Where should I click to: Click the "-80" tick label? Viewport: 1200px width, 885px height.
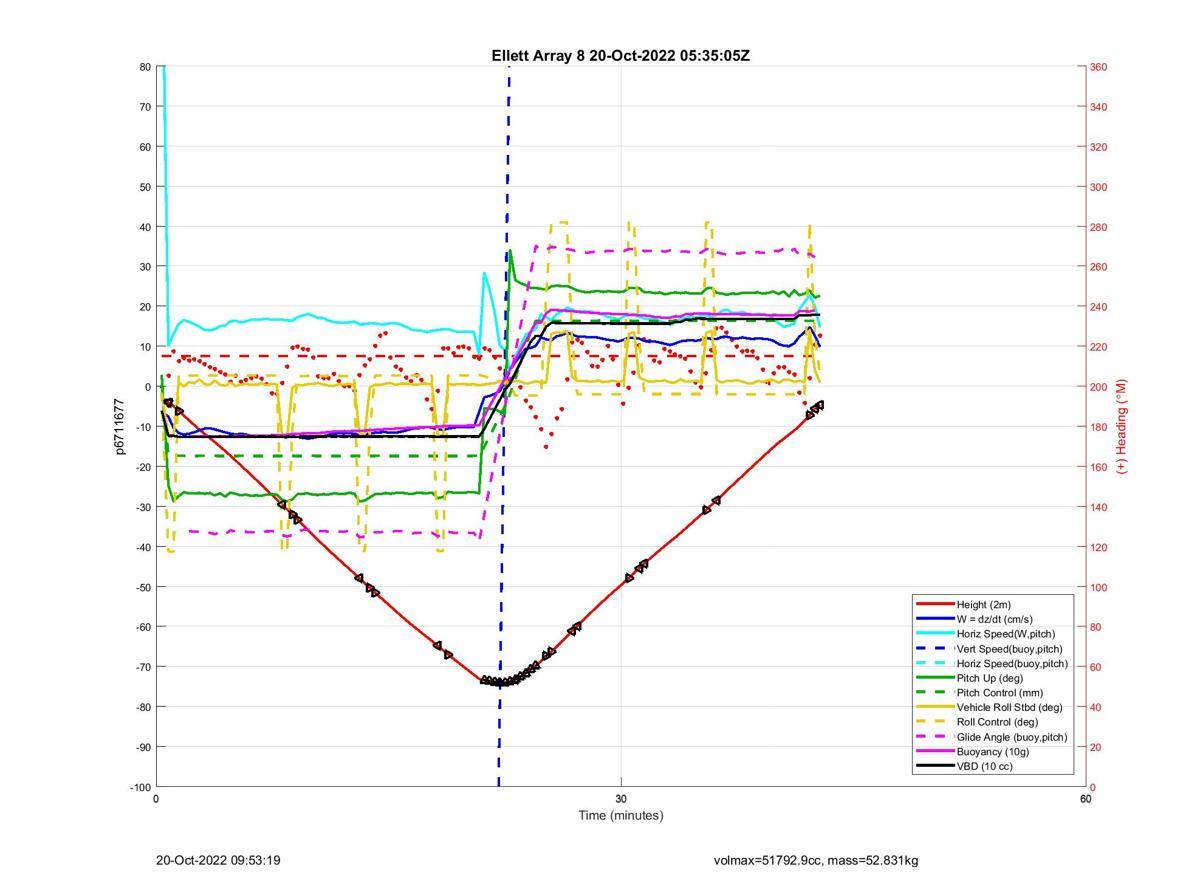(144, 707)
